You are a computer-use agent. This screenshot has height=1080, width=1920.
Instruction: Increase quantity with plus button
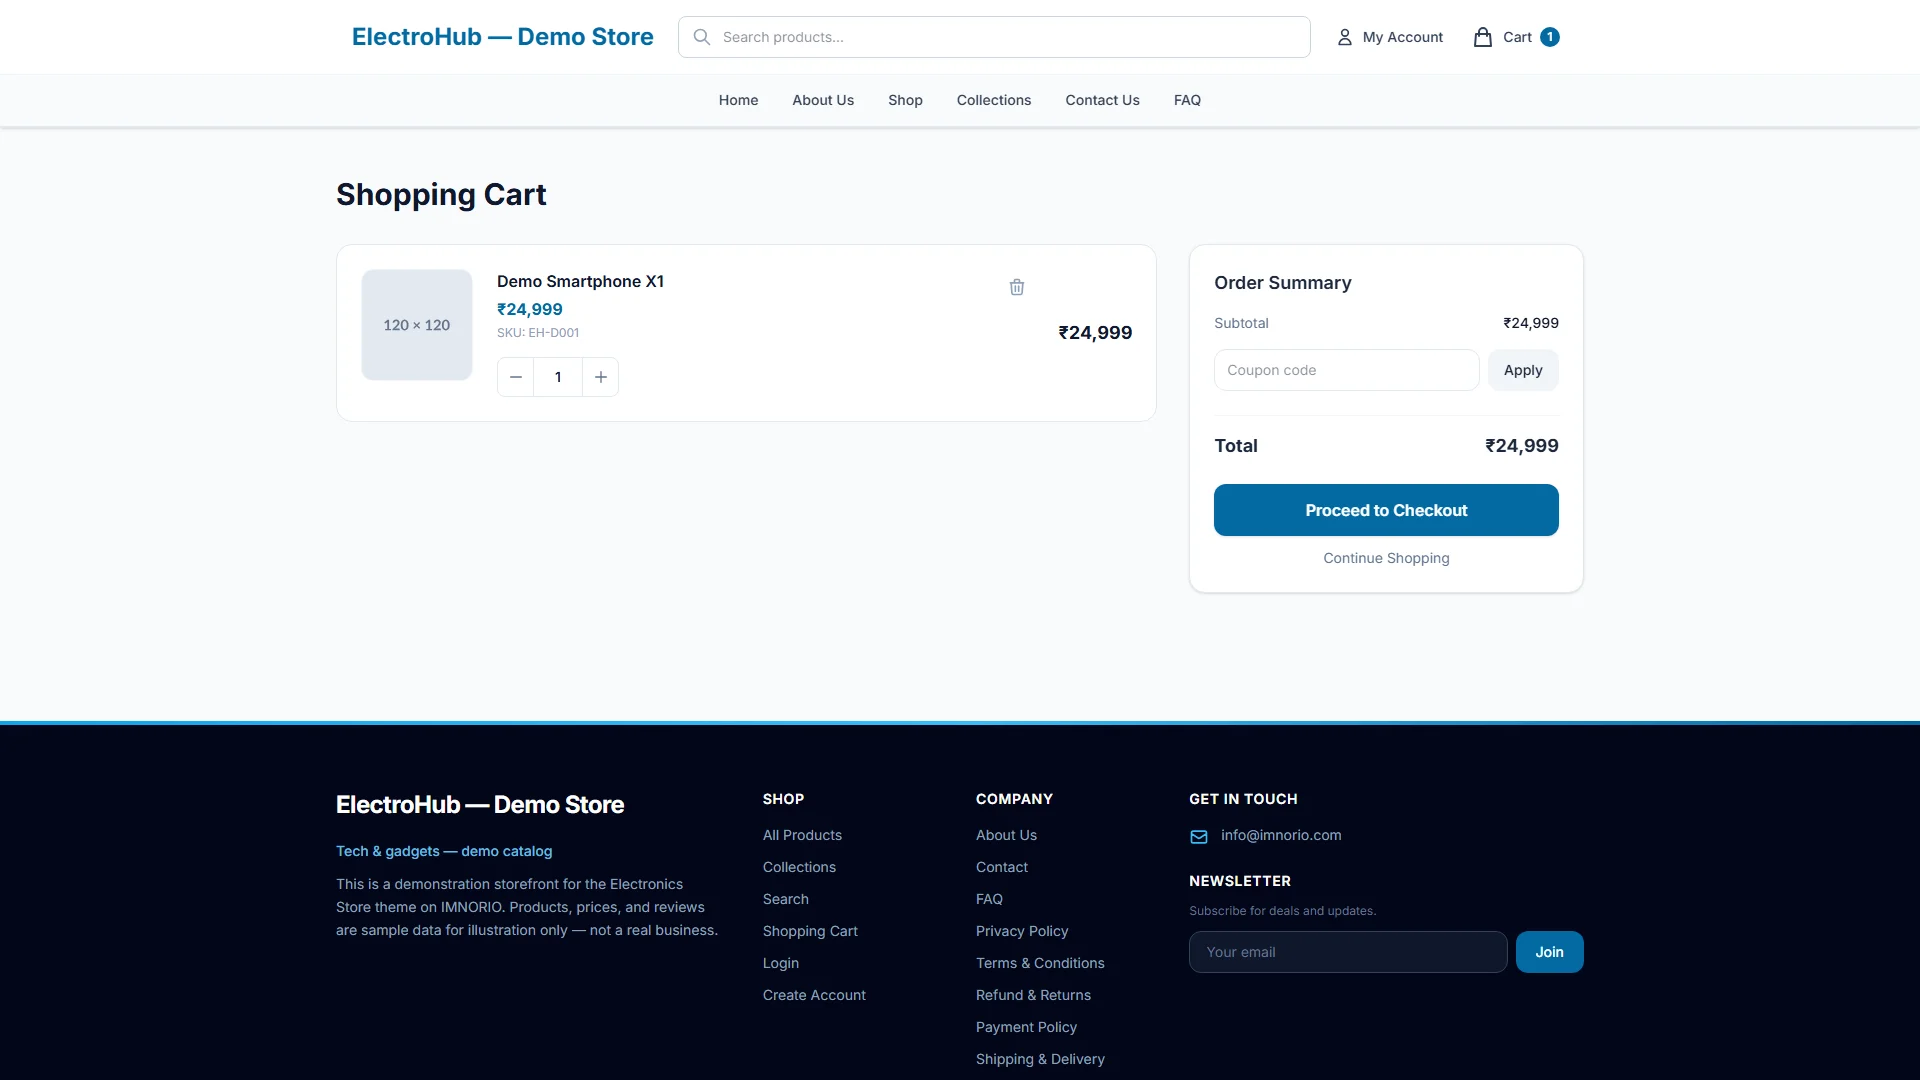click(x=601, y=377)
